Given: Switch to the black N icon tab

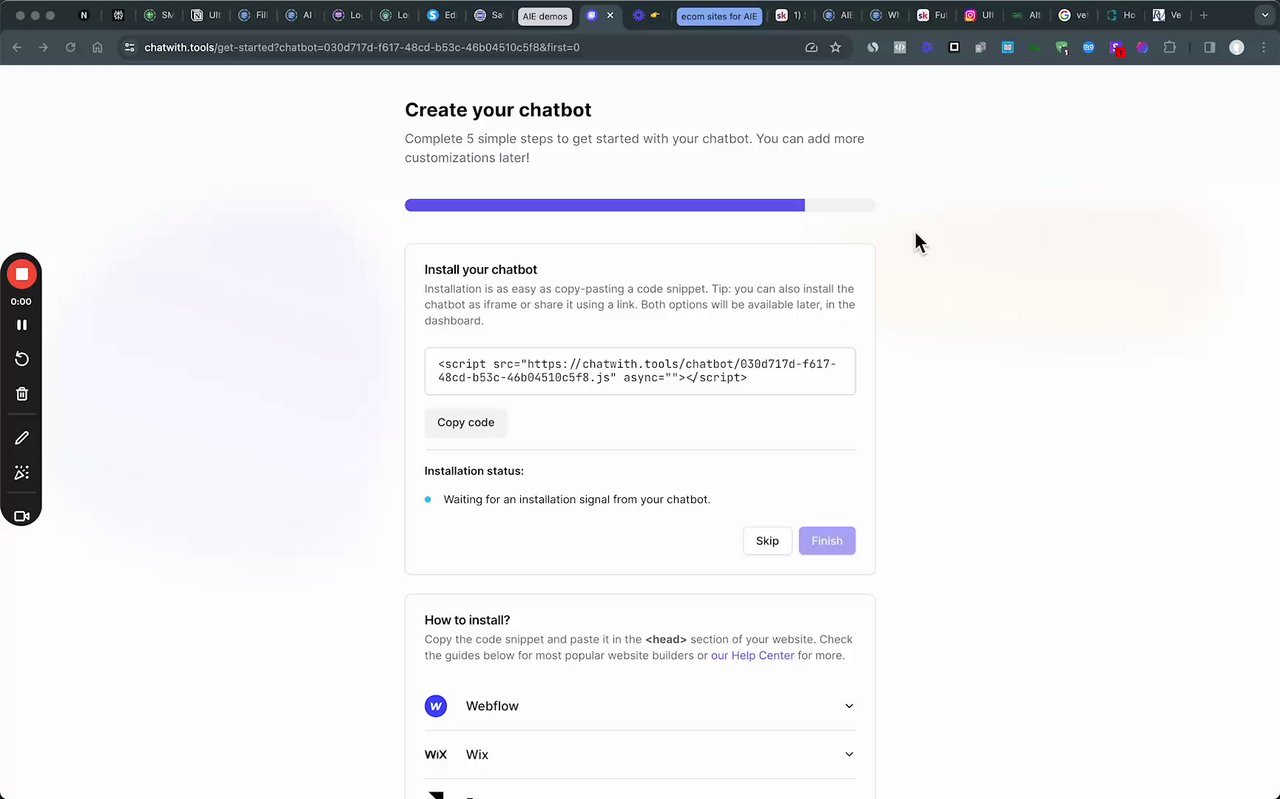Looking at the screenshot, I should [x=84, y=15].
